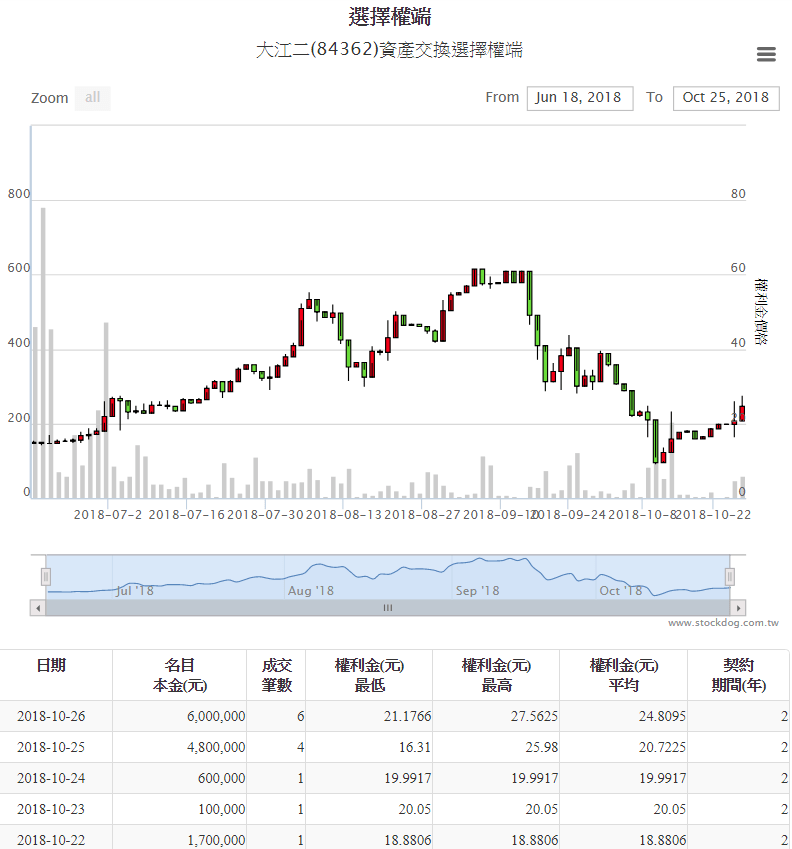Click the 日期 column header
This screenshot has height=849, width=792.
pos(52,665)
